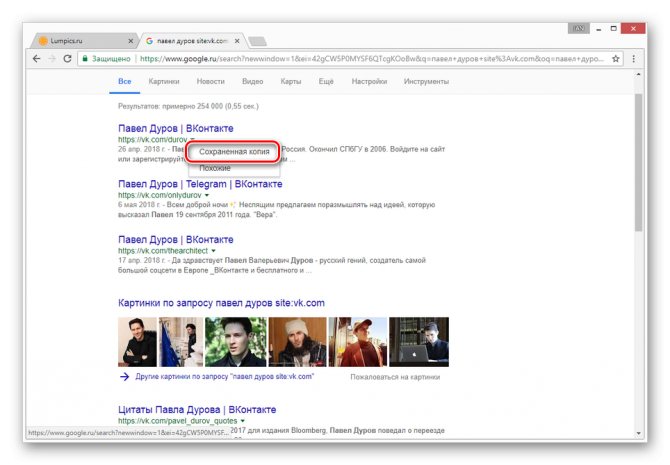Open a new tab with the new-tab button
Viewport: 670px width, 465px height.
coord(257,41)
